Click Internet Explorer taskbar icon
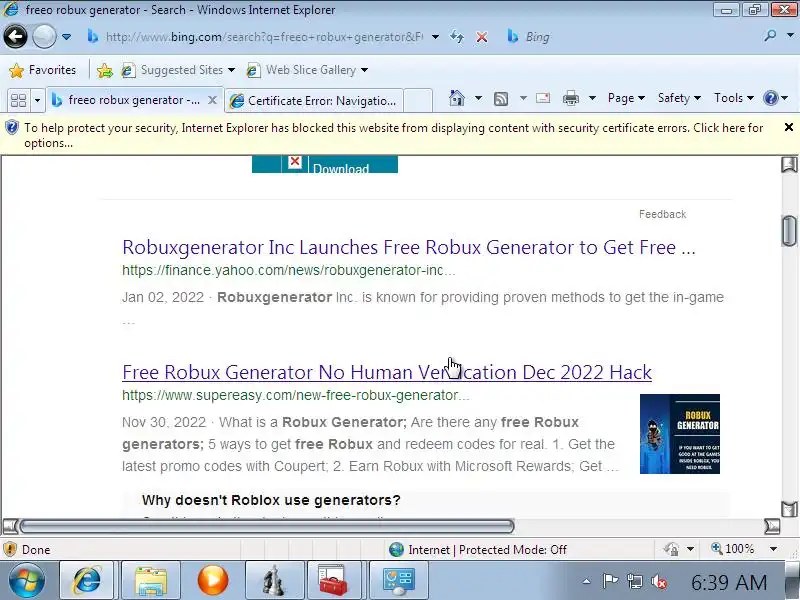This screenshot has height=600, width=800. (x=87, y=580)
